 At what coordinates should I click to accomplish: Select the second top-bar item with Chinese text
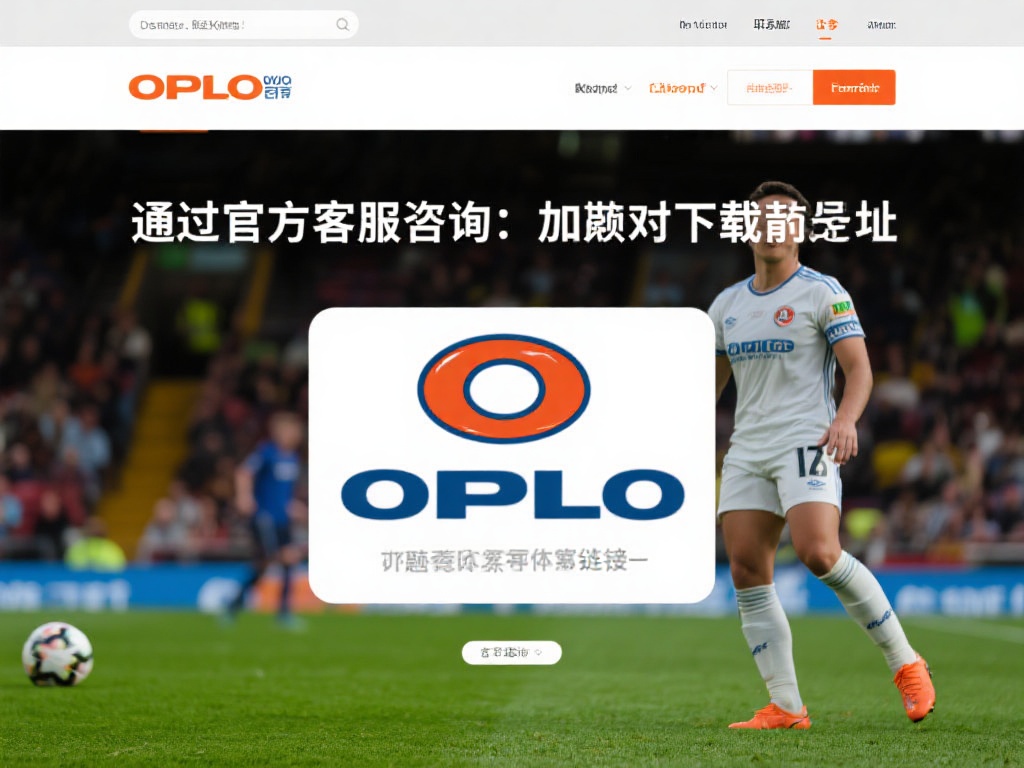pos(771,25)
